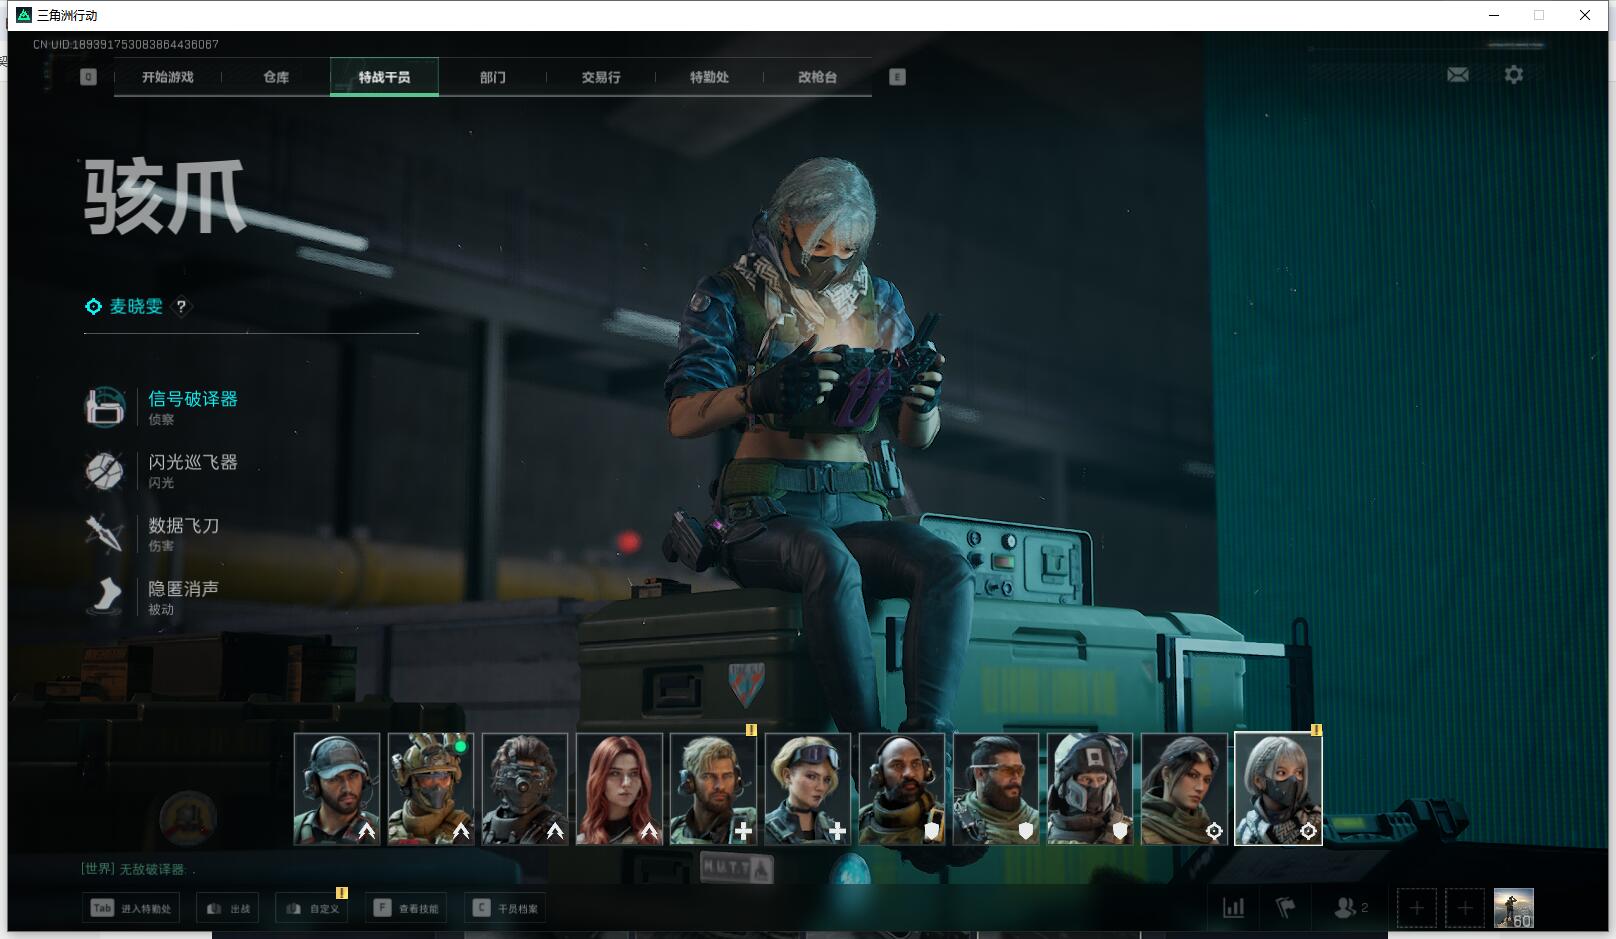The width and height of the screenshot is (1616, 939).
Task: Click the 信号破译器 skill name
Action: click(193, 399)
